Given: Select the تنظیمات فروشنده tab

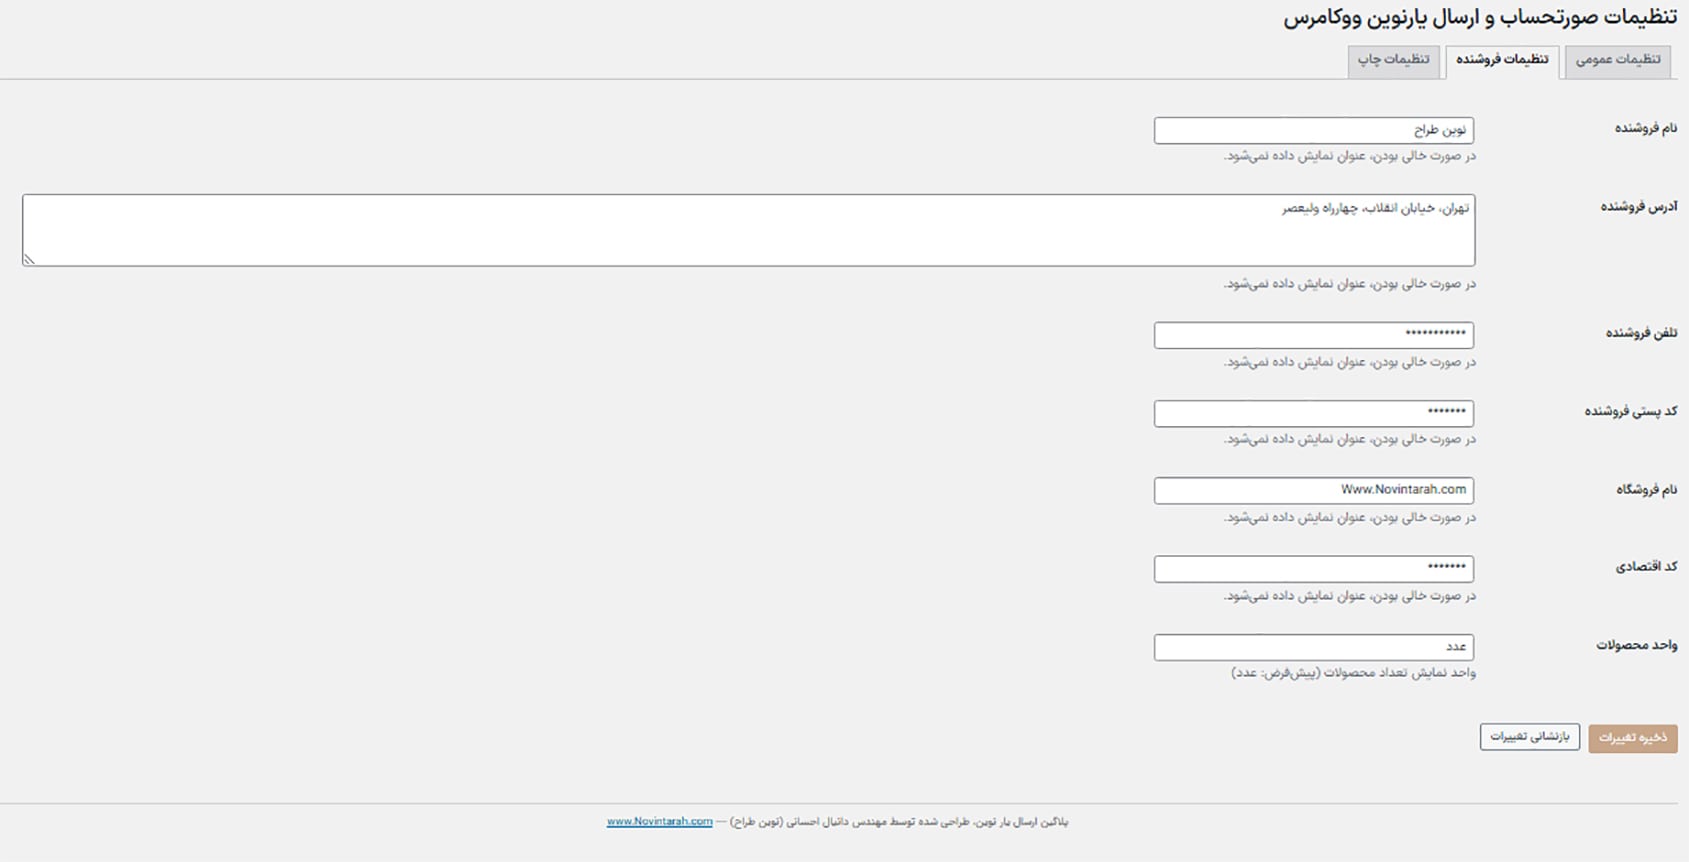Looking at the screenshot, I should pos(1501,60).
